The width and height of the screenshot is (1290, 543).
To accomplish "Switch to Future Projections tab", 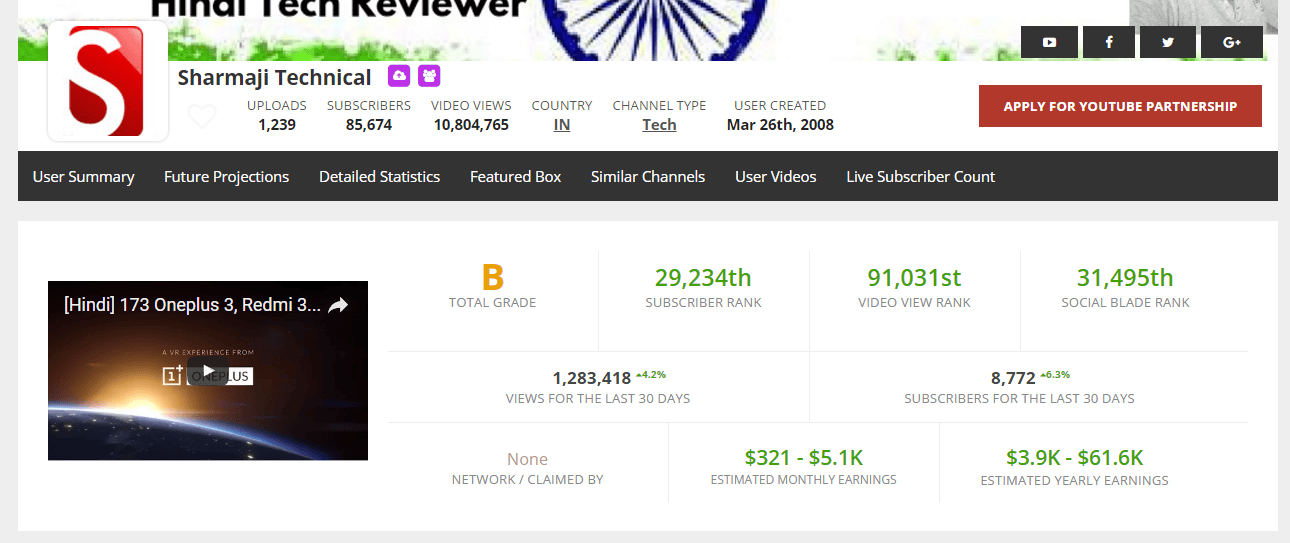I will tap(226, 176).
